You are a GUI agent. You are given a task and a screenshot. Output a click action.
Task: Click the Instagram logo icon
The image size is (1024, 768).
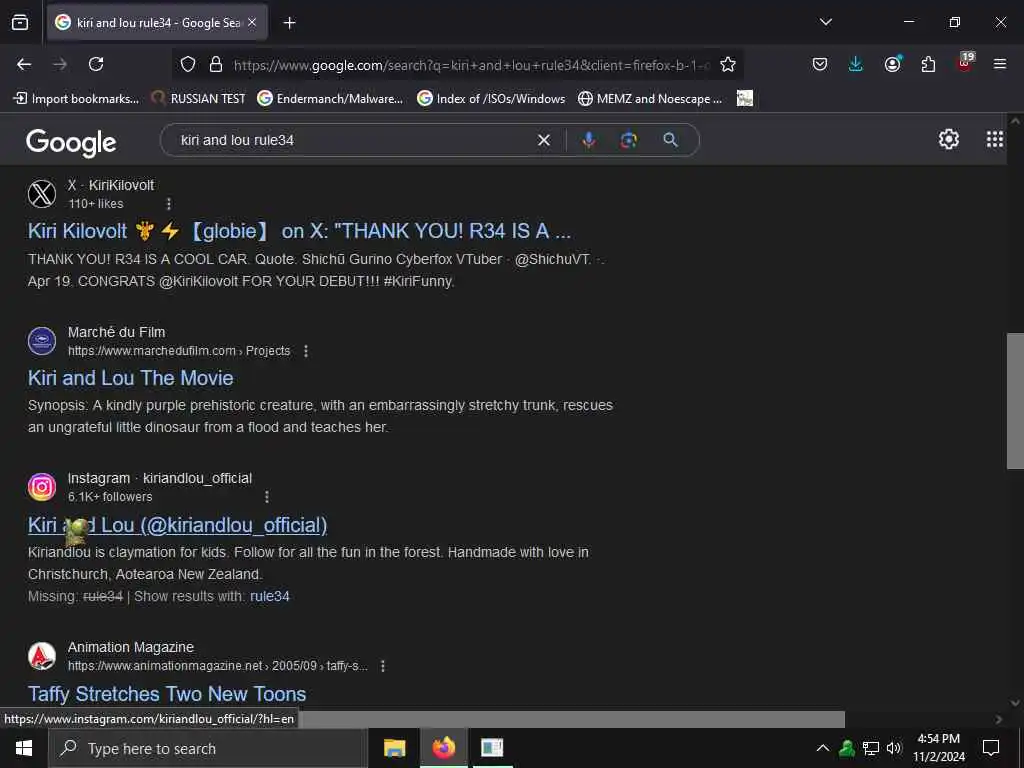click(42, 487)
